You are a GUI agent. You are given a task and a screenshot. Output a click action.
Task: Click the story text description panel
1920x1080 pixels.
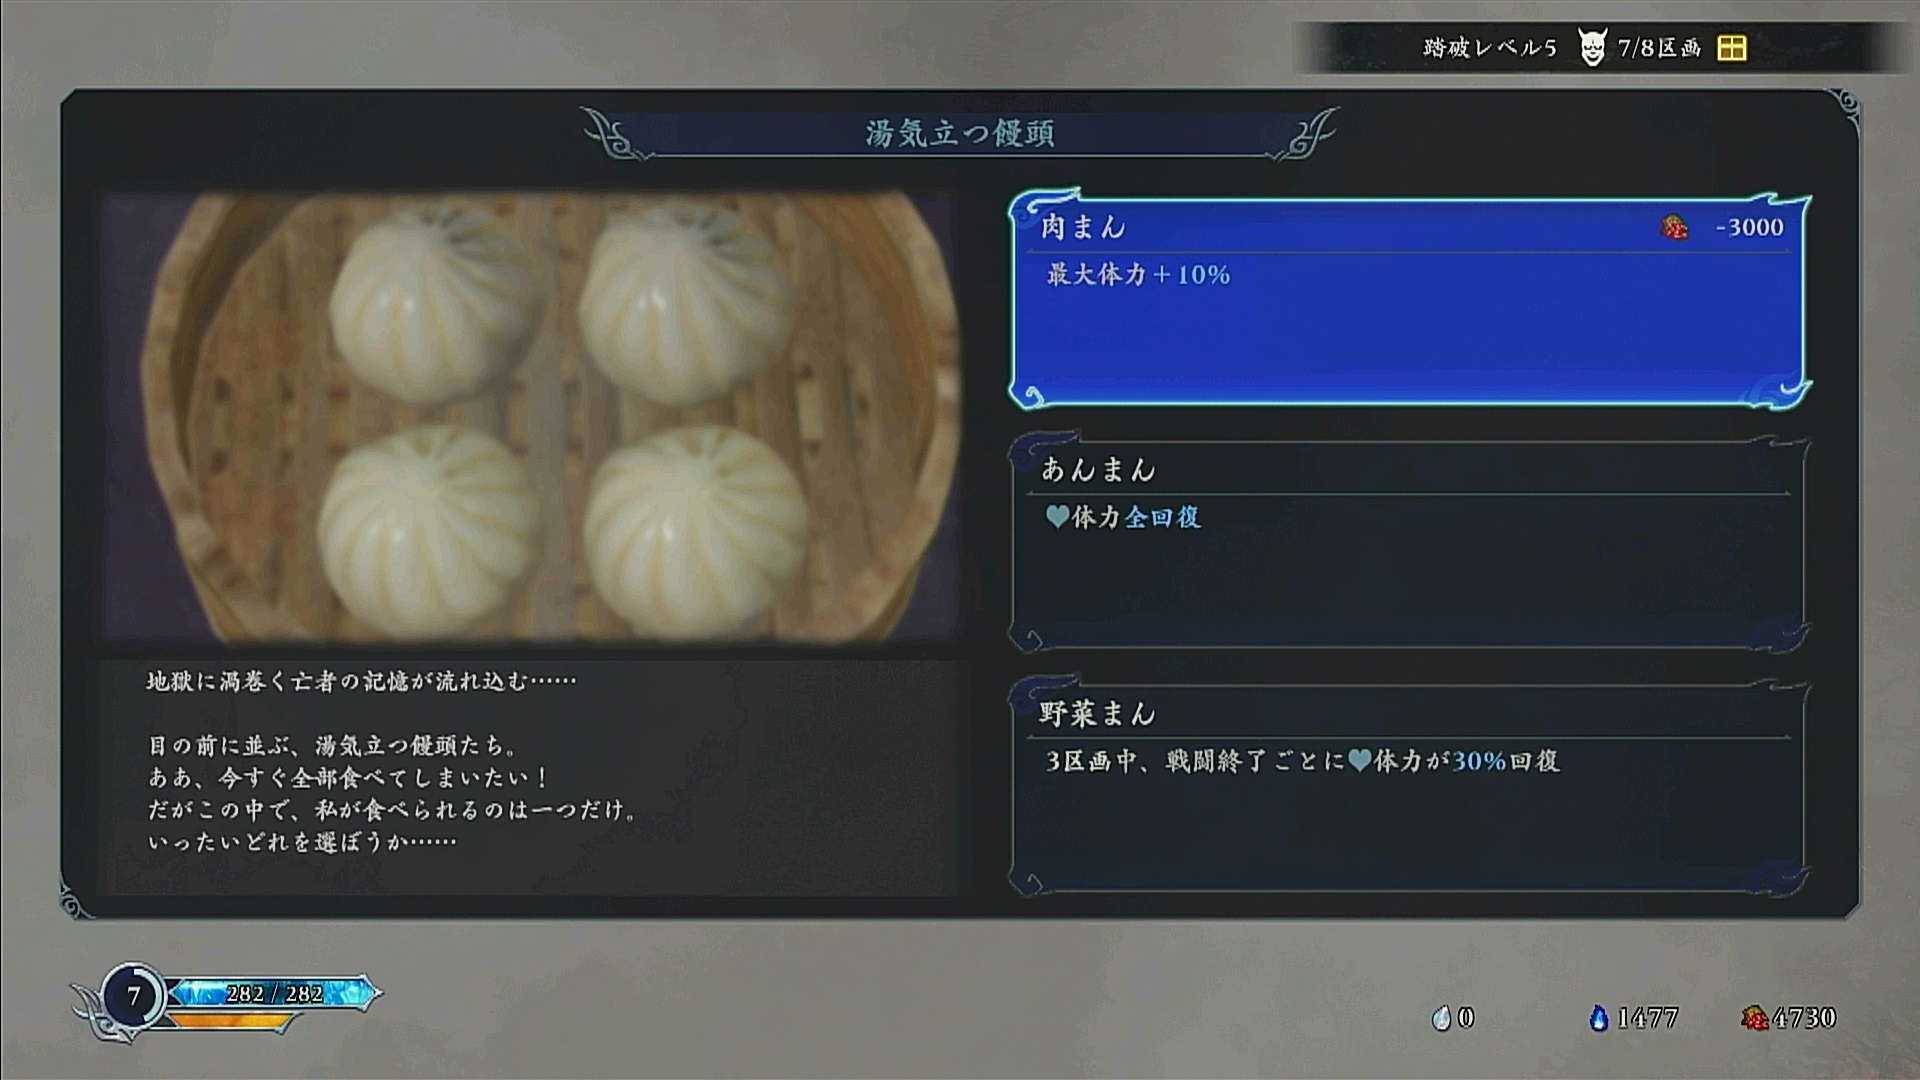(532, 776)
